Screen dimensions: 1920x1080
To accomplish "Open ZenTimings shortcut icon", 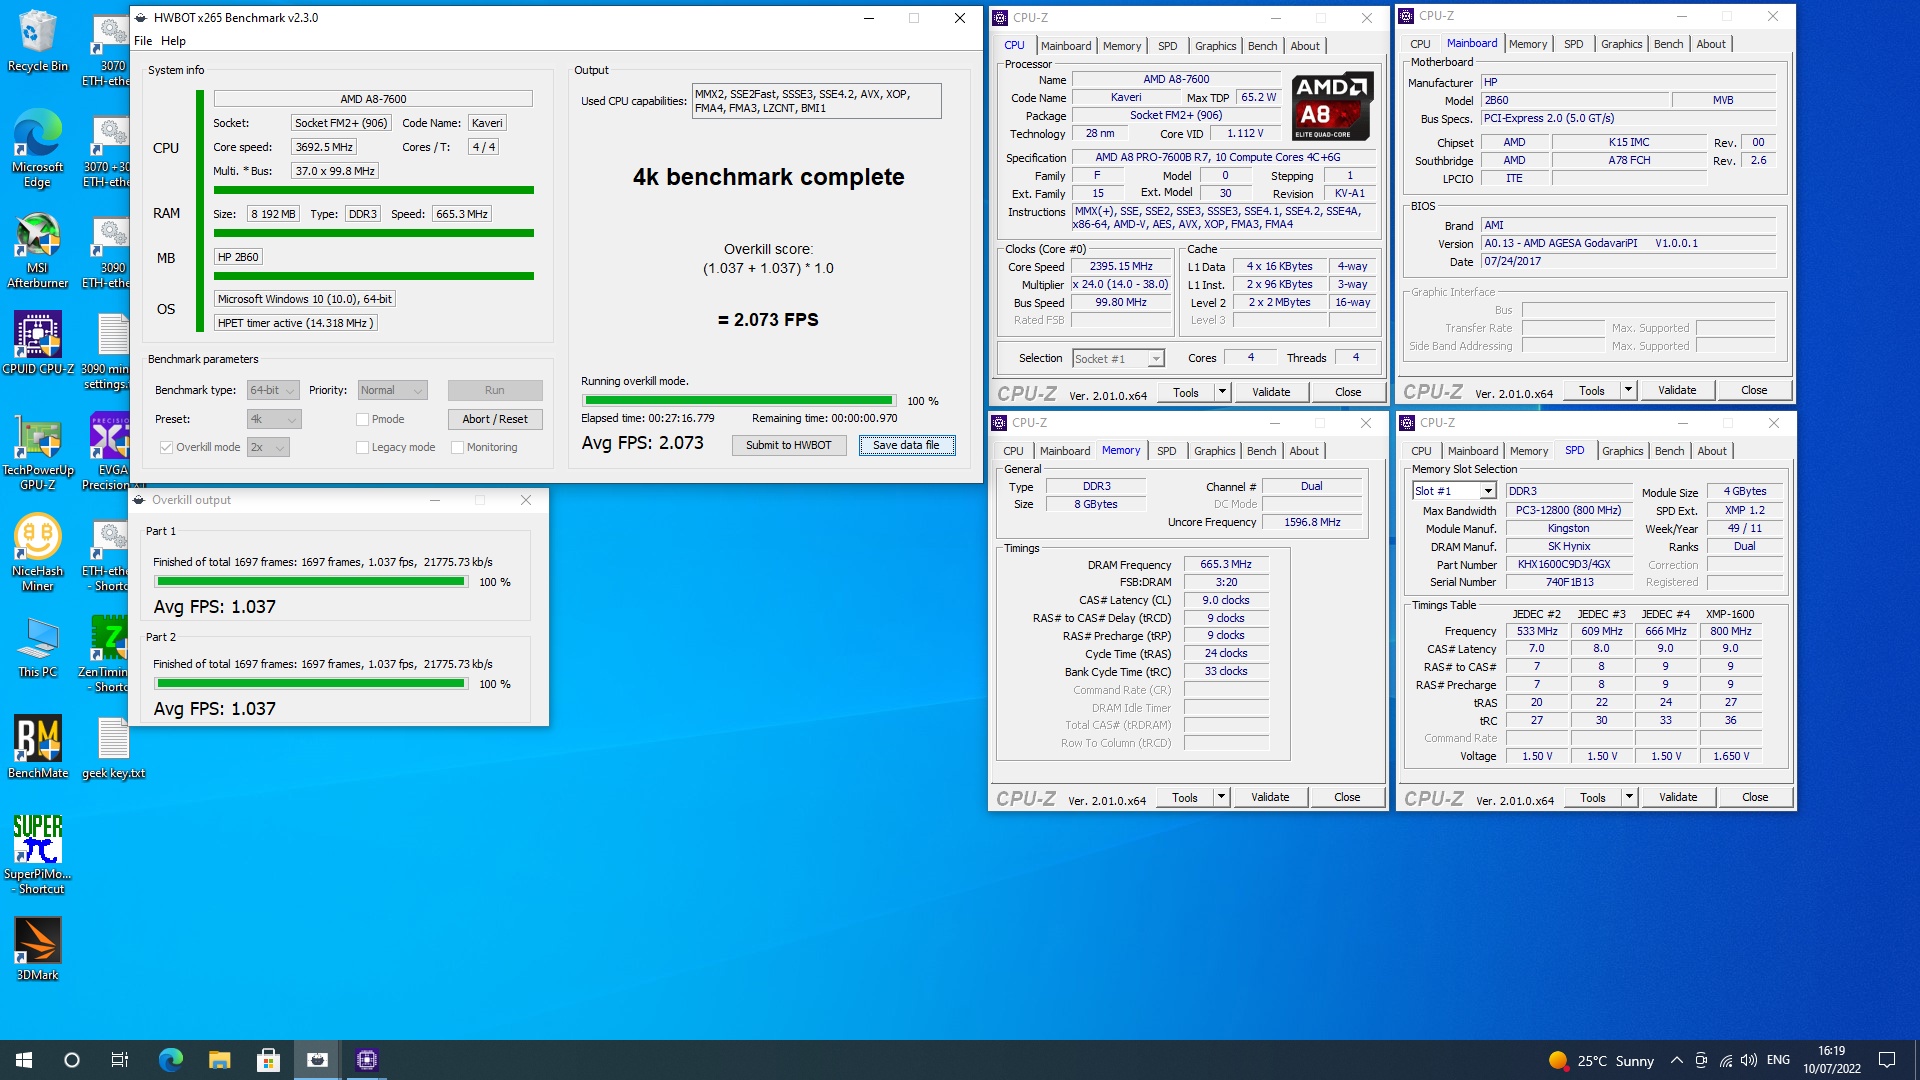I will coord(108,654).
